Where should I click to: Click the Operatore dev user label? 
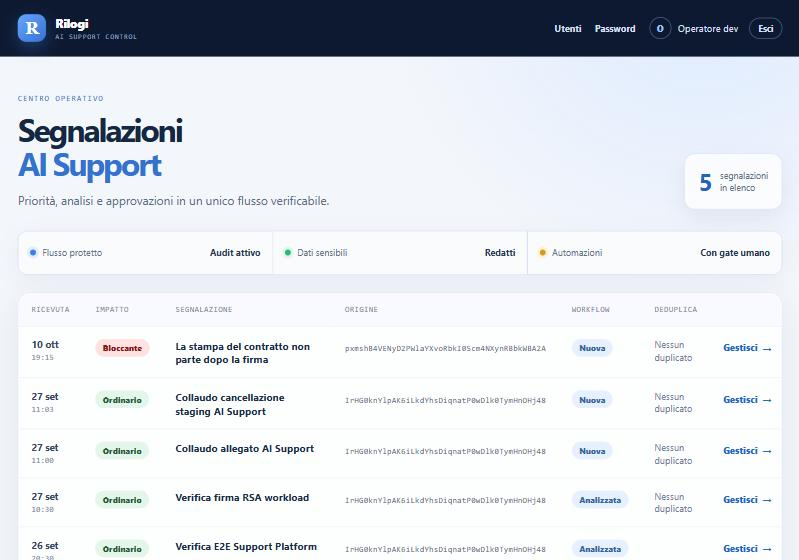click(x=708, y=29)
